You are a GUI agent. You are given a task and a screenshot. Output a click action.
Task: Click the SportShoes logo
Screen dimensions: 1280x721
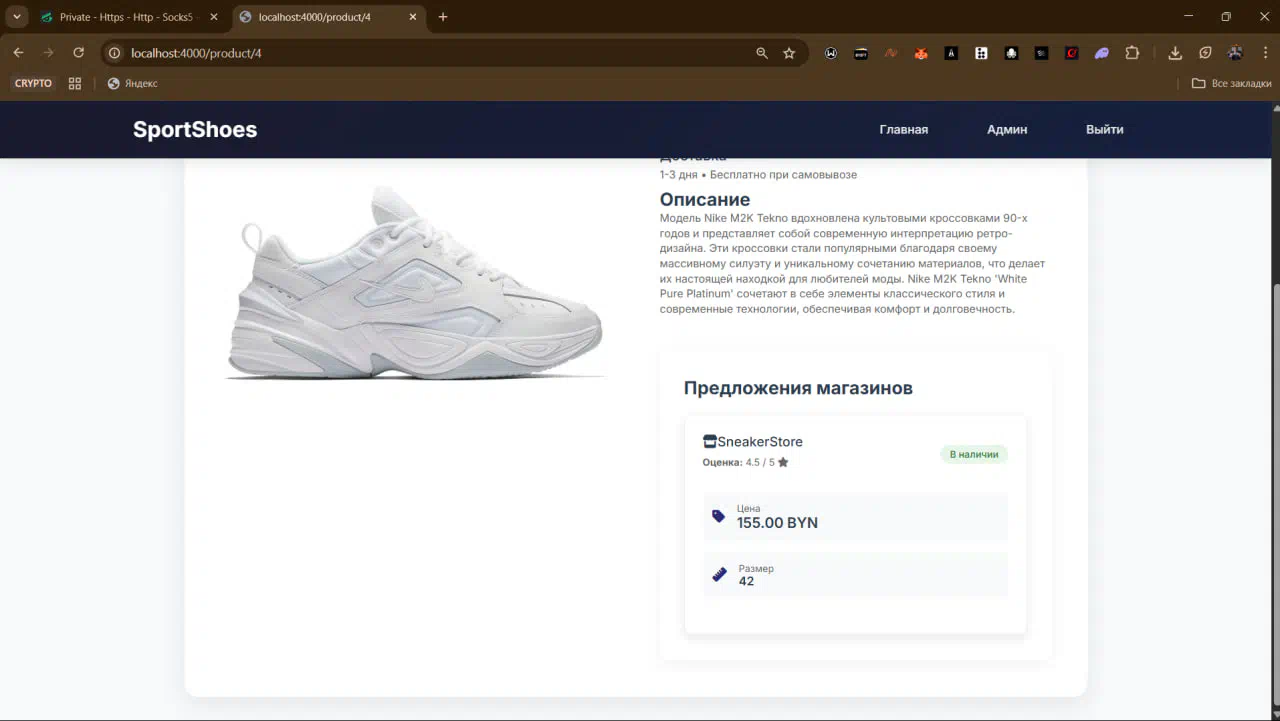pos(195,129)
